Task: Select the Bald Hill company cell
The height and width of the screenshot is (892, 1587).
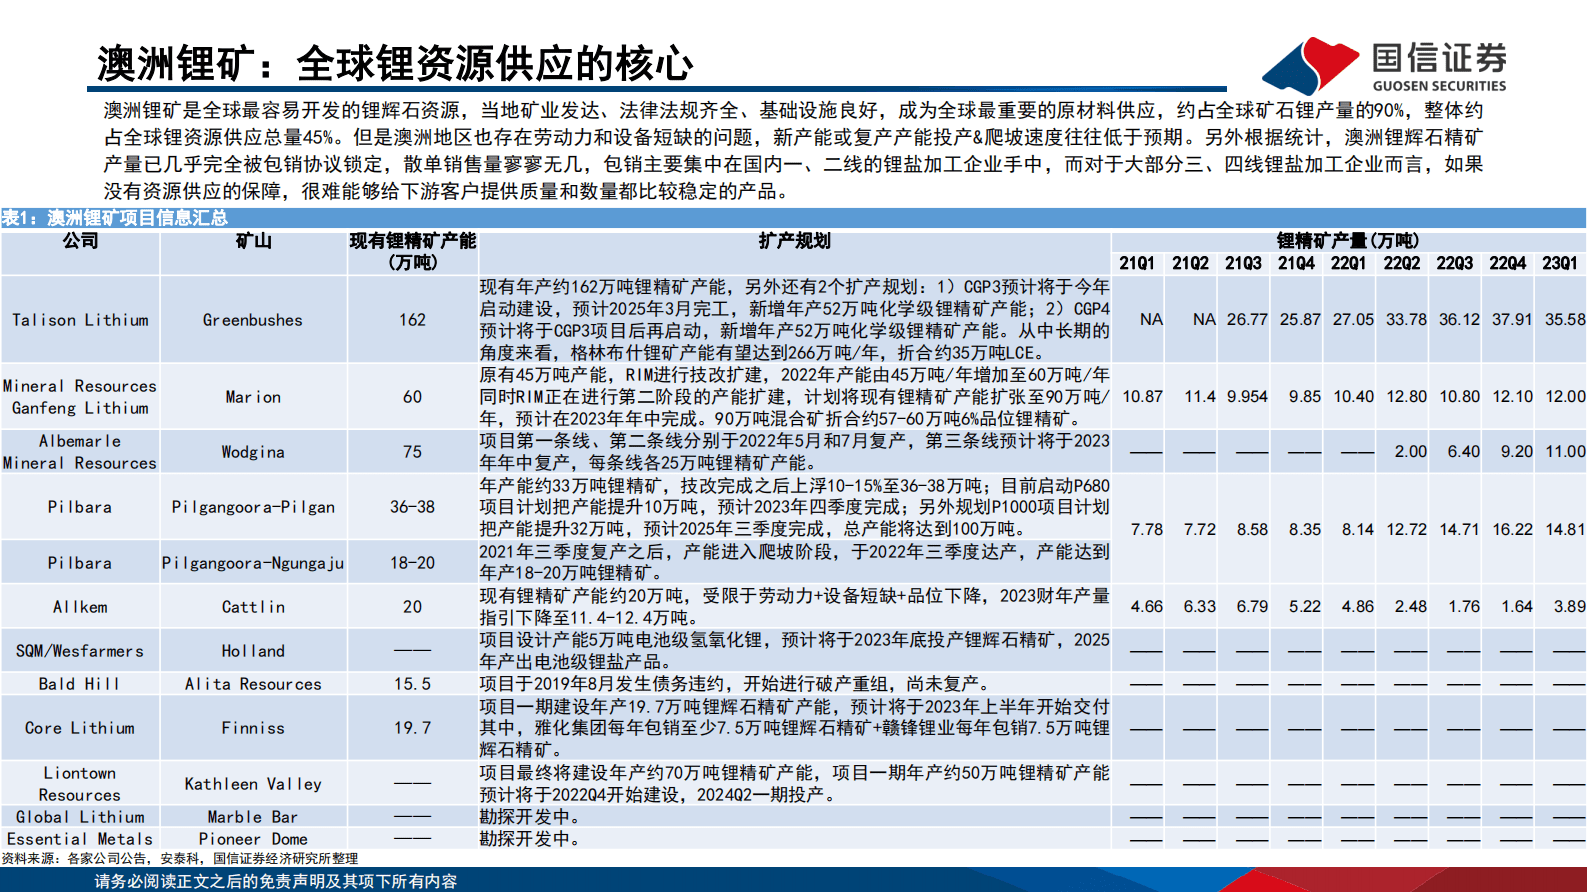Action: point(80,684)
